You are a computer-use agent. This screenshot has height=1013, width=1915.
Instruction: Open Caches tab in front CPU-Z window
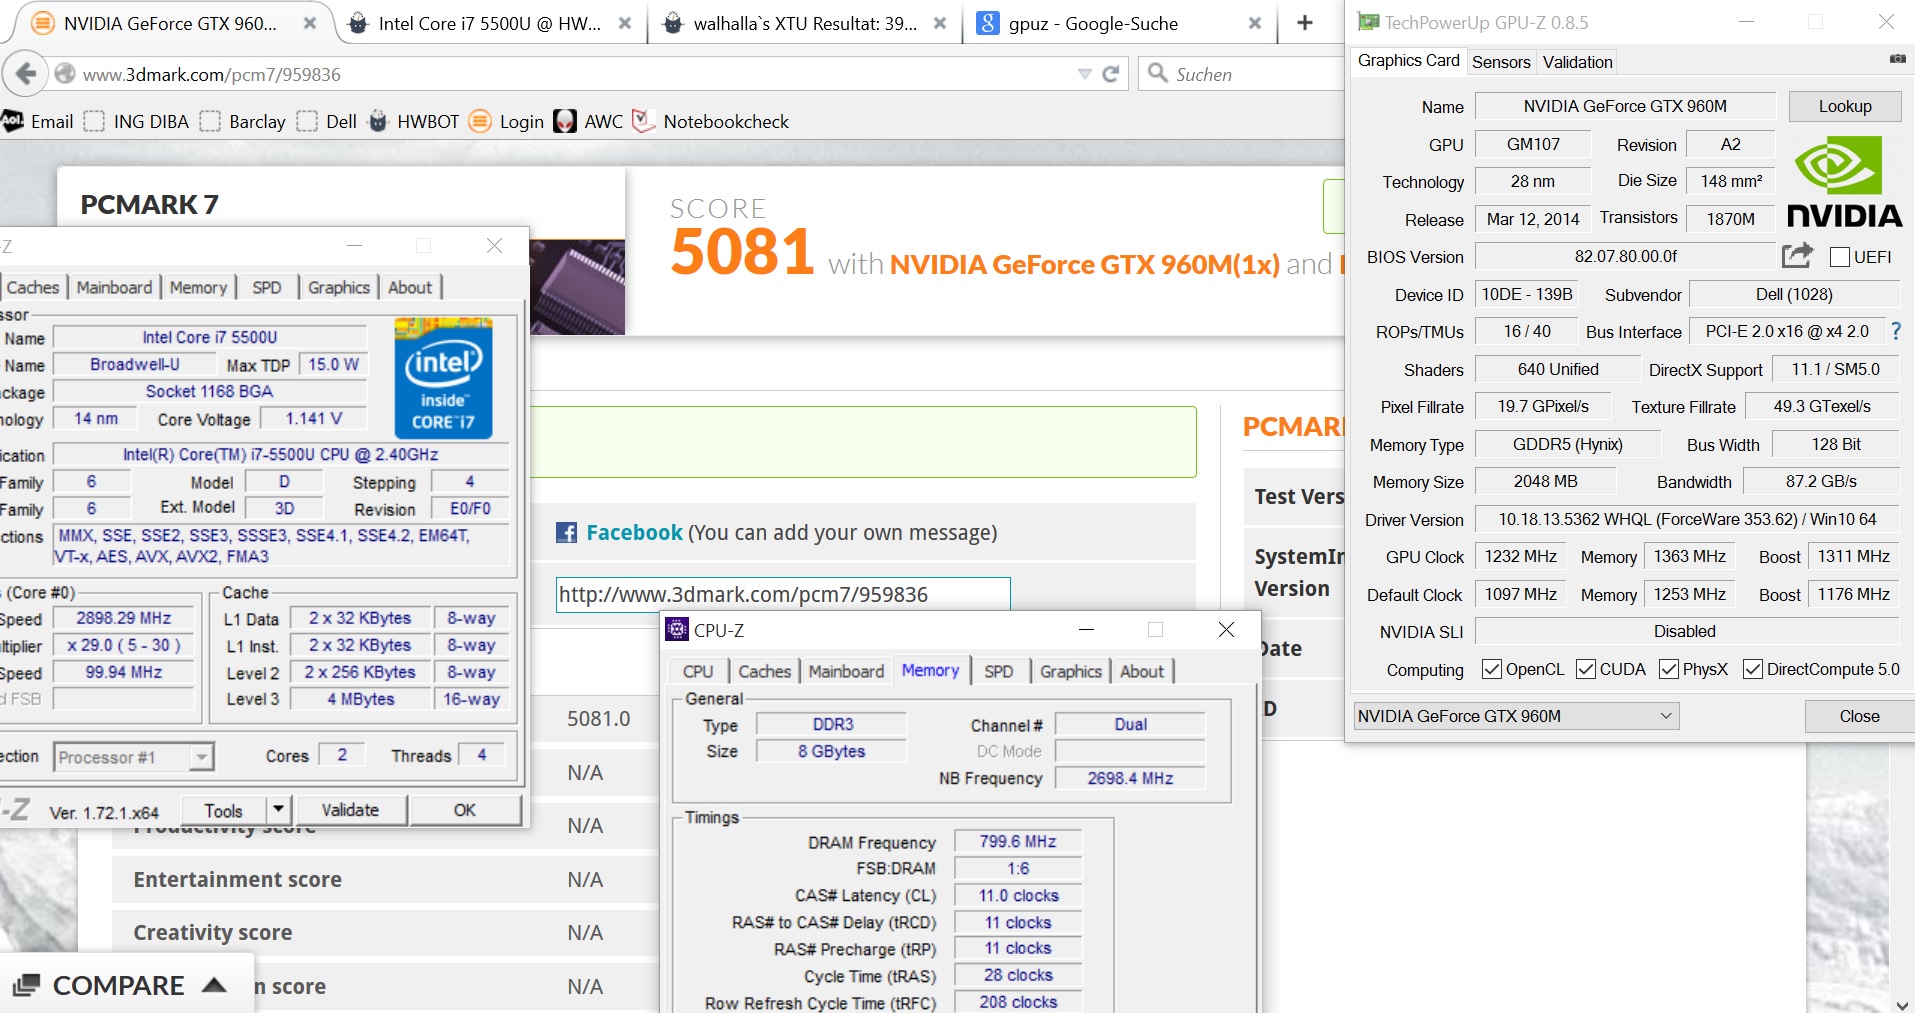click(765, 671)
